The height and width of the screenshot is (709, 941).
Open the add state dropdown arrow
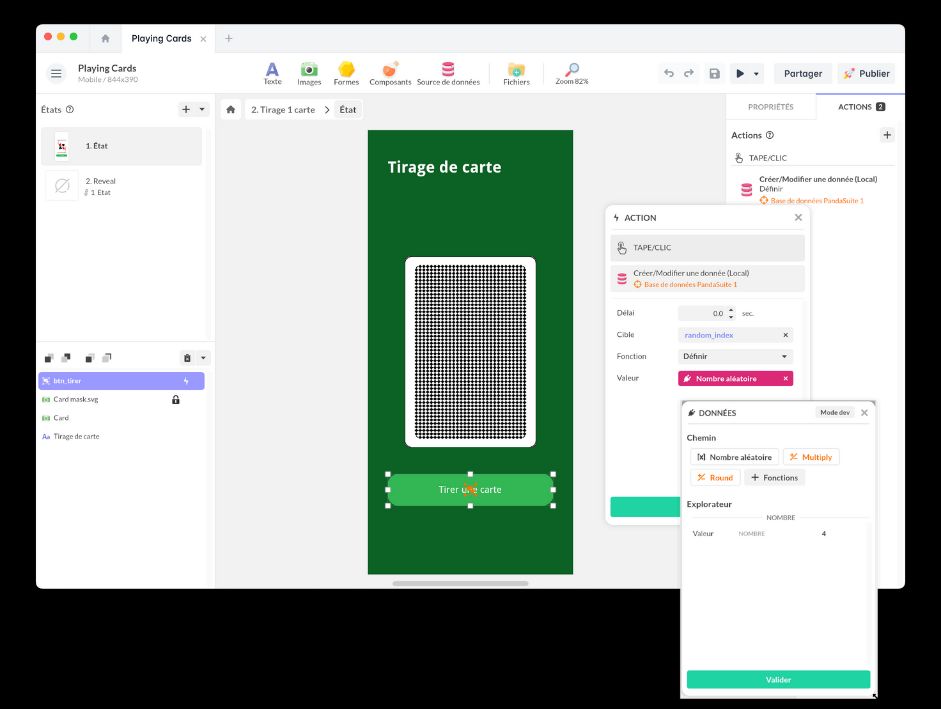(202, 109)
